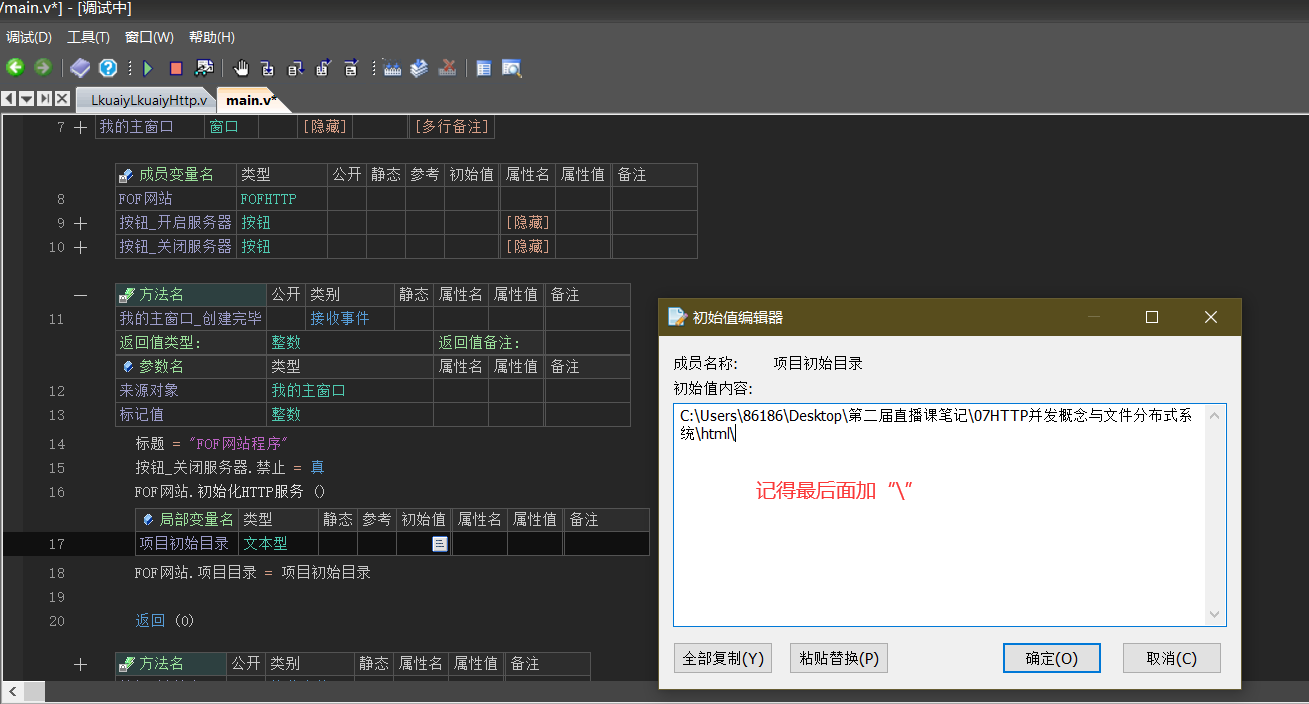The width and height of the screenshot is (1309, 704).
Task: Click the blue ruler-like toolbar icon
Action: (392, 68)
